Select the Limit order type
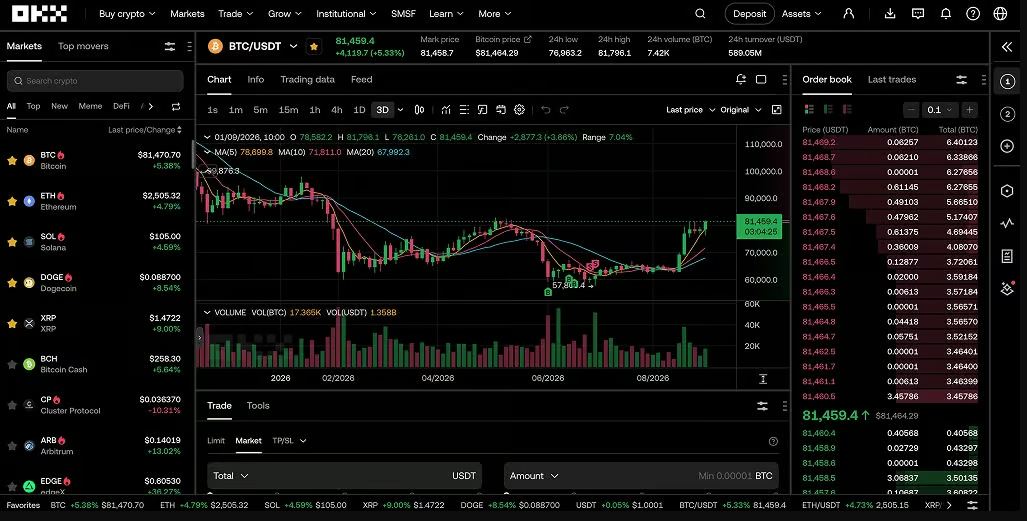1027x521 pixels. (x=216, y=440)
